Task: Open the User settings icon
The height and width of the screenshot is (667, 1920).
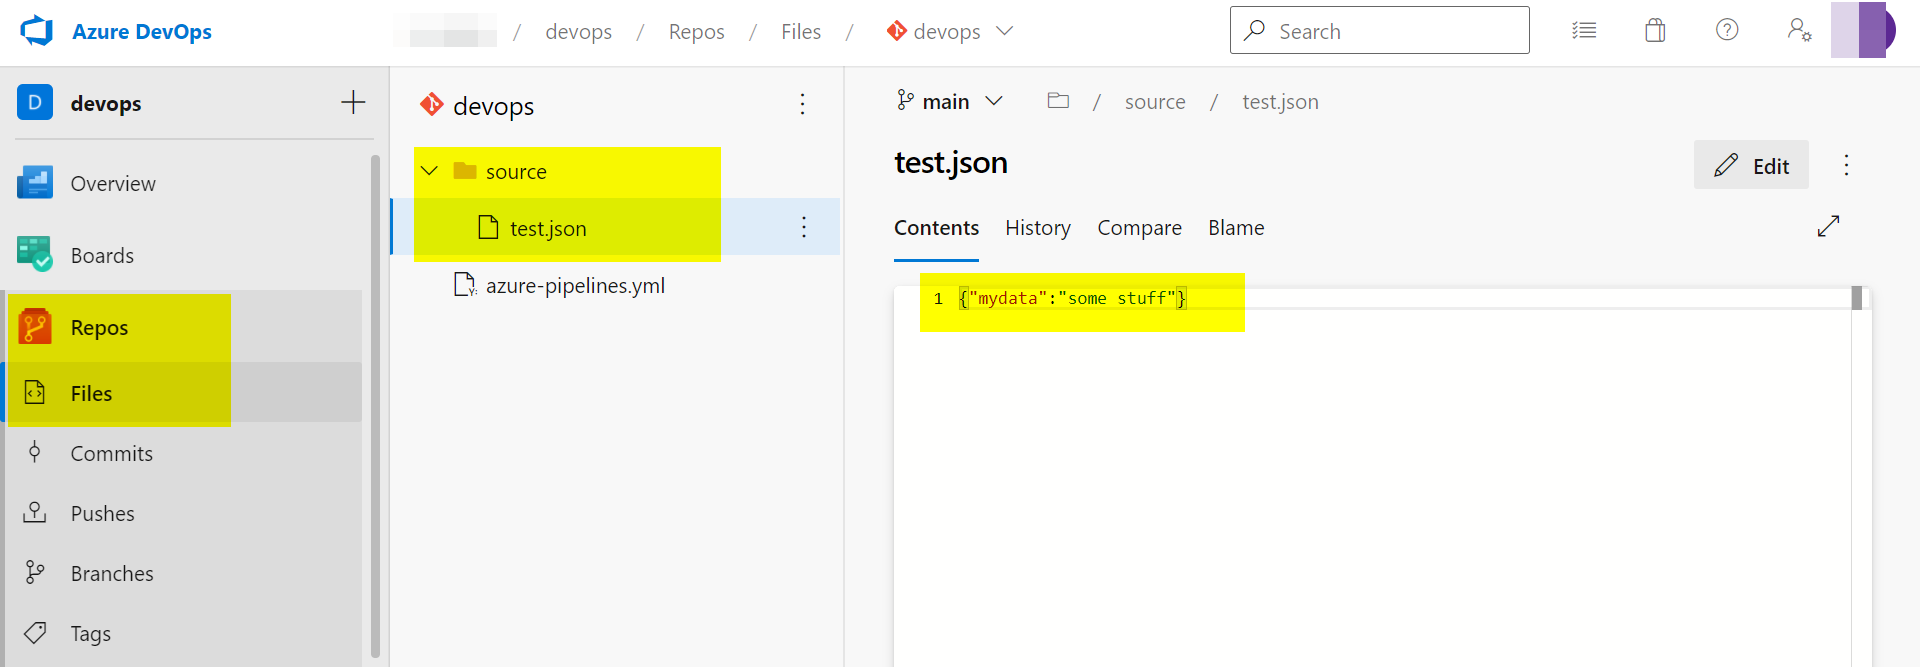Action: click(x=1799, y=30)
